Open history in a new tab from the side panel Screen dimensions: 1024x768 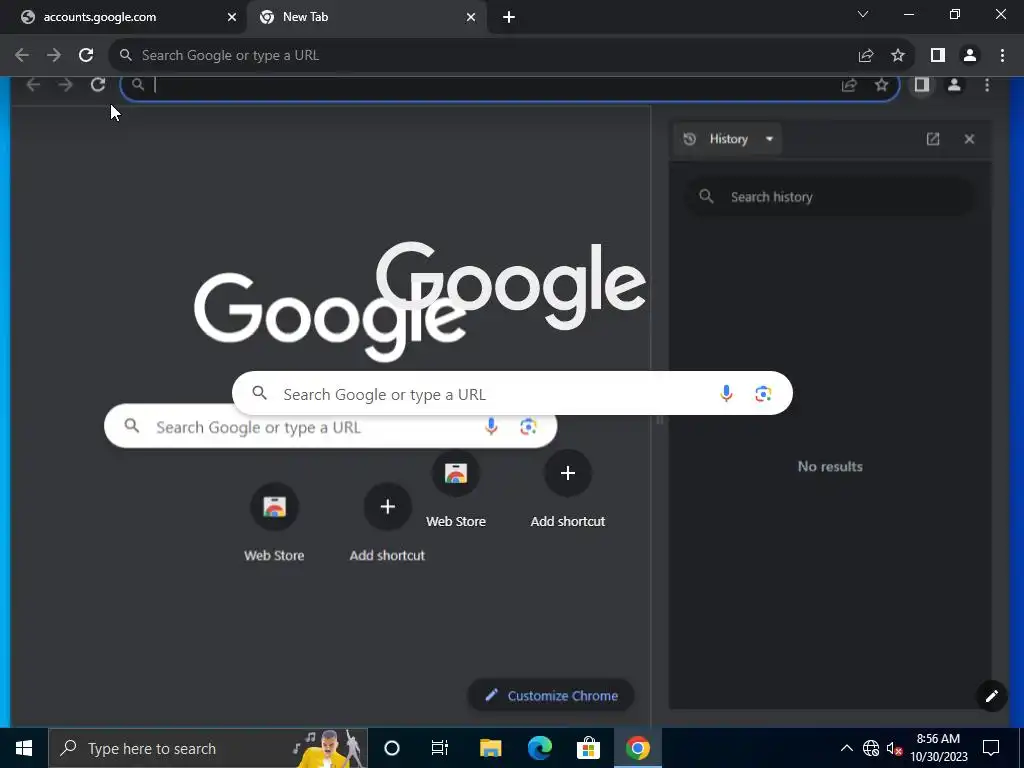(933, 139)
